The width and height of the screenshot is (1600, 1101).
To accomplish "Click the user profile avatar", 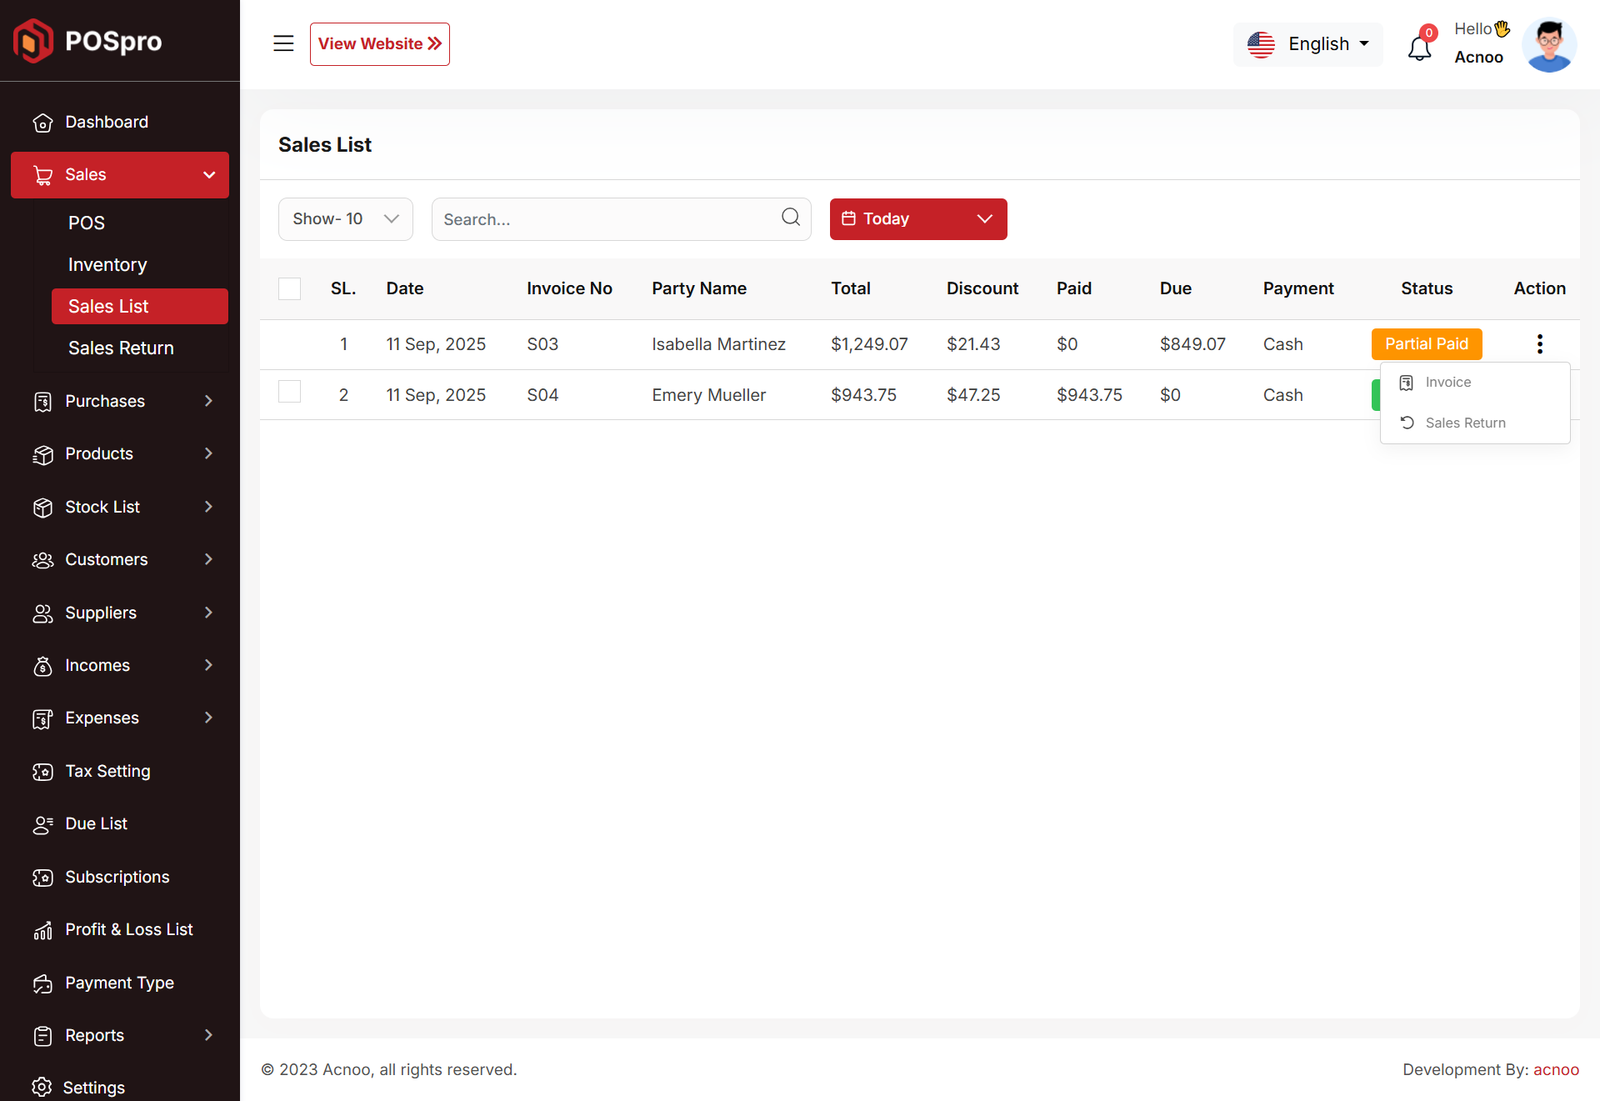I will [x=1548, y=45].
